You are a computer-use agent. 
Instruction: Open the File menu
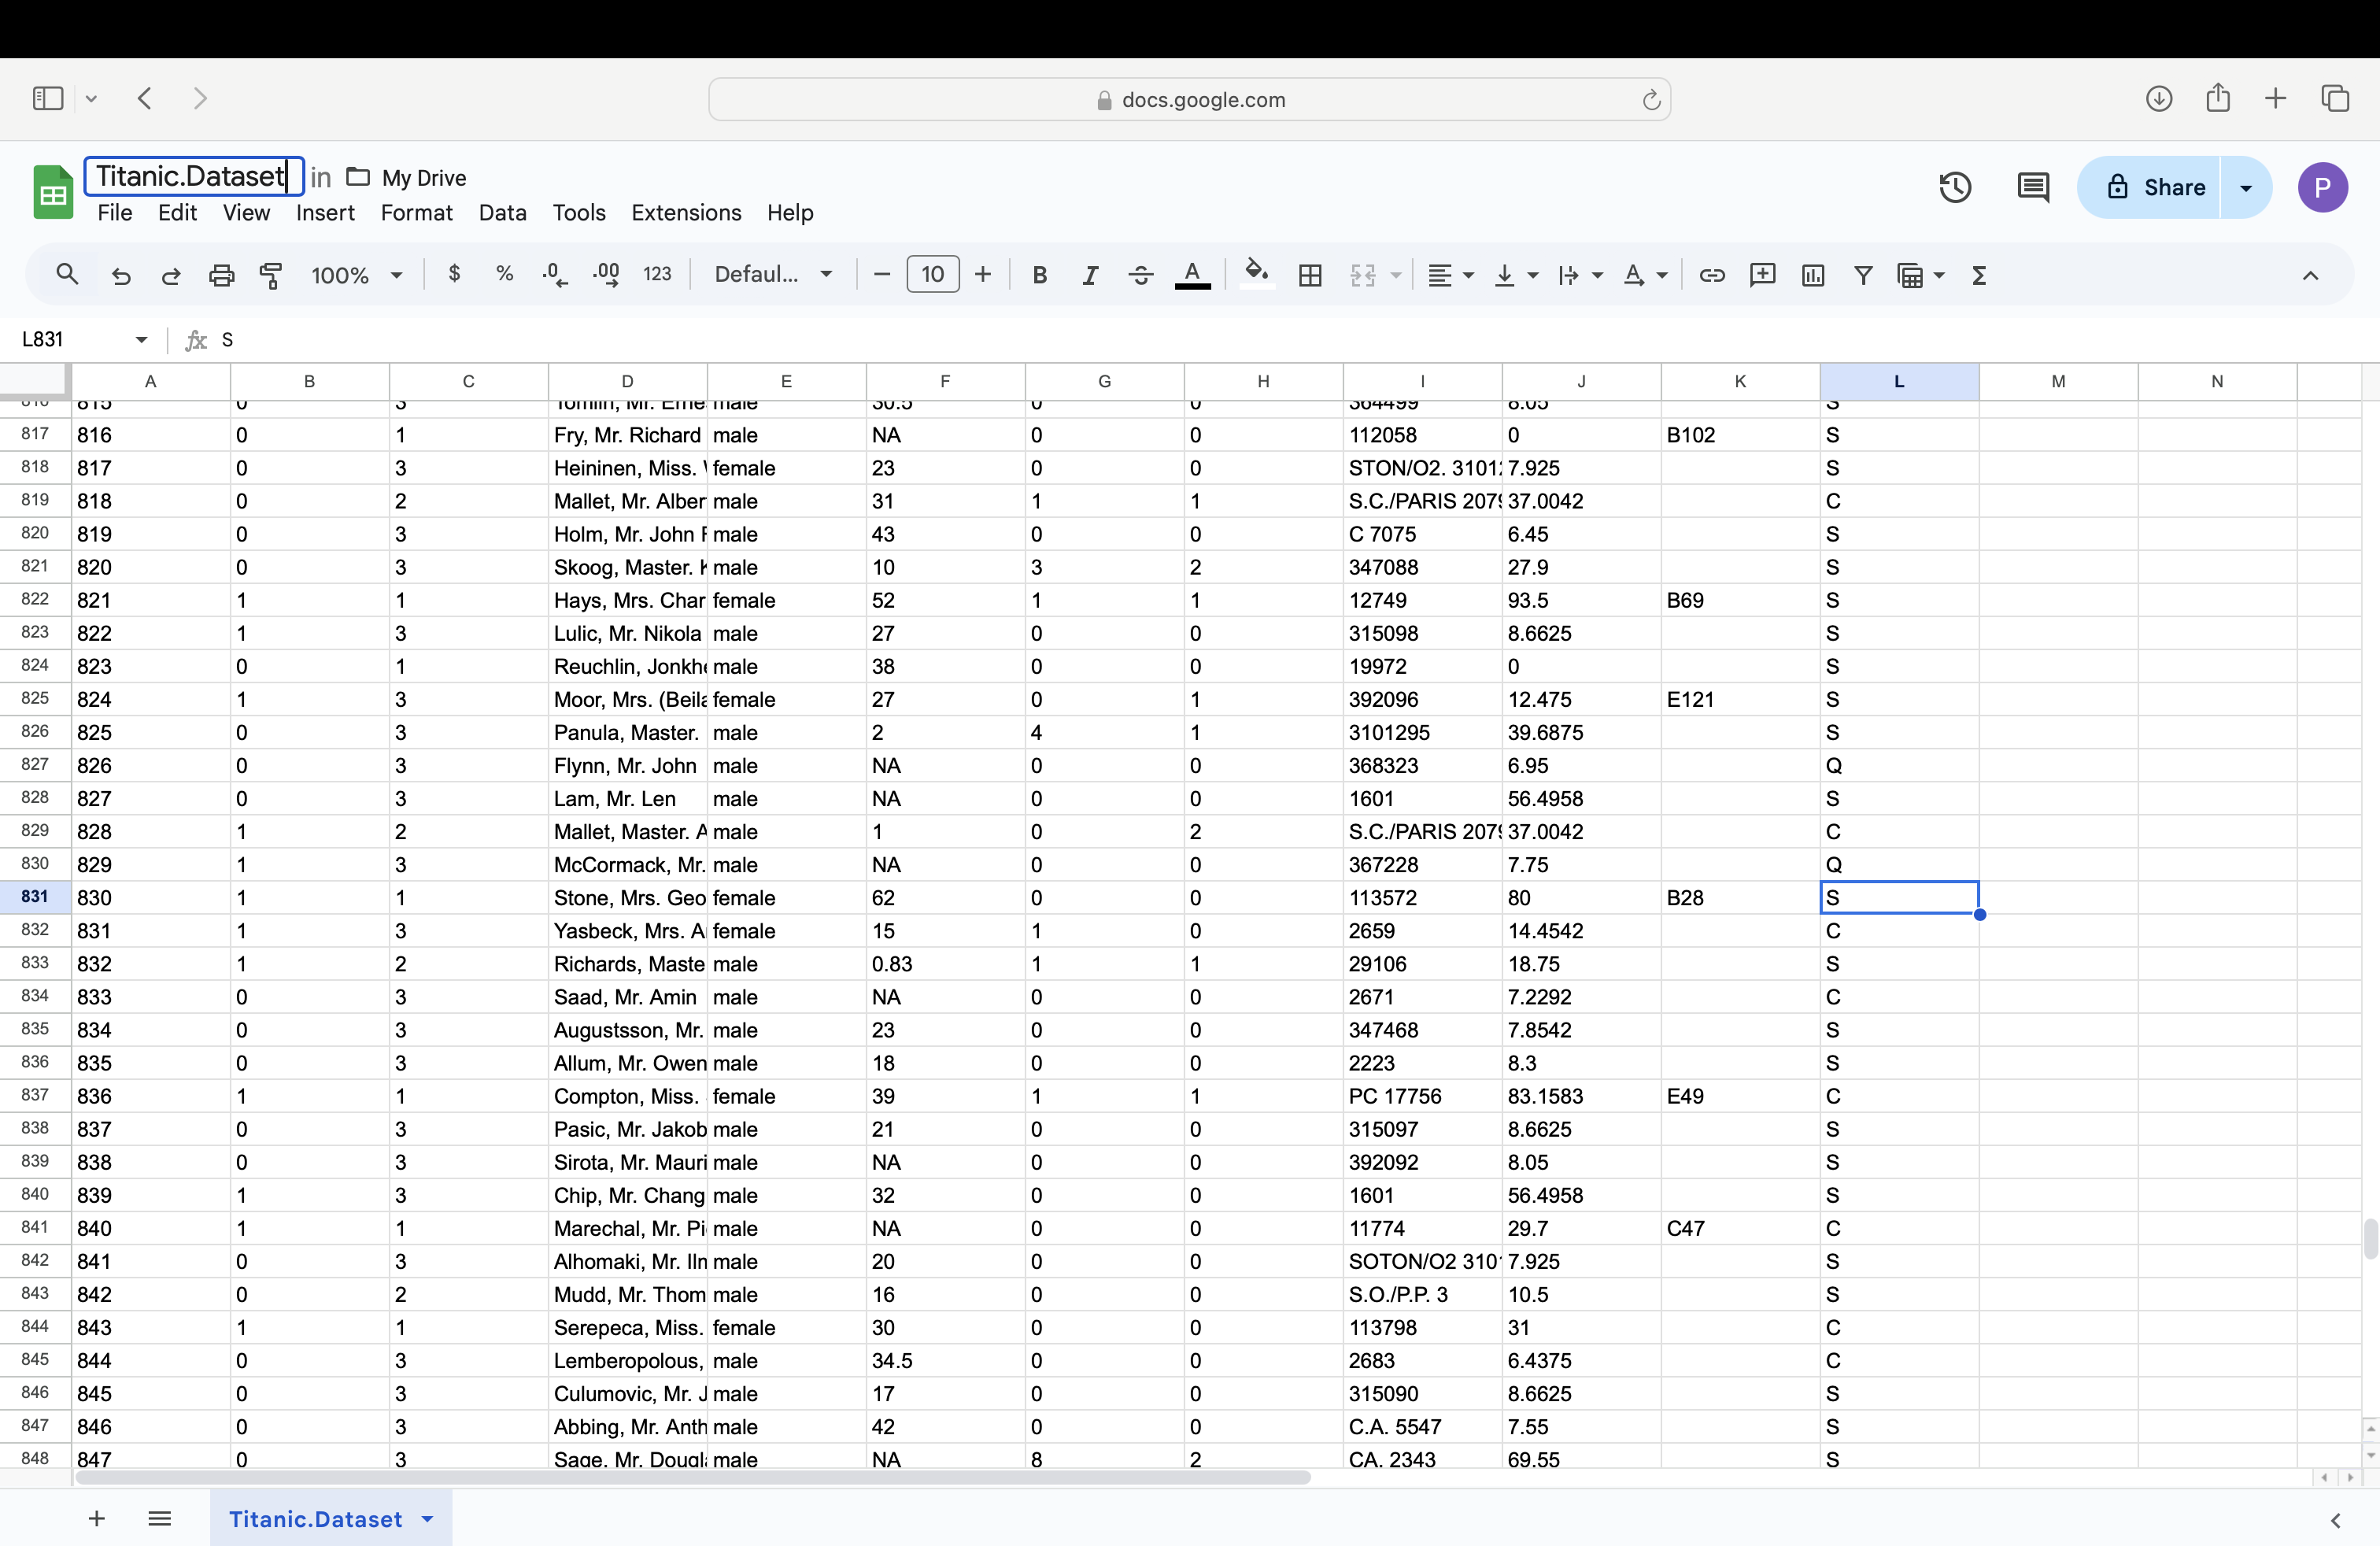pos(115,212)
